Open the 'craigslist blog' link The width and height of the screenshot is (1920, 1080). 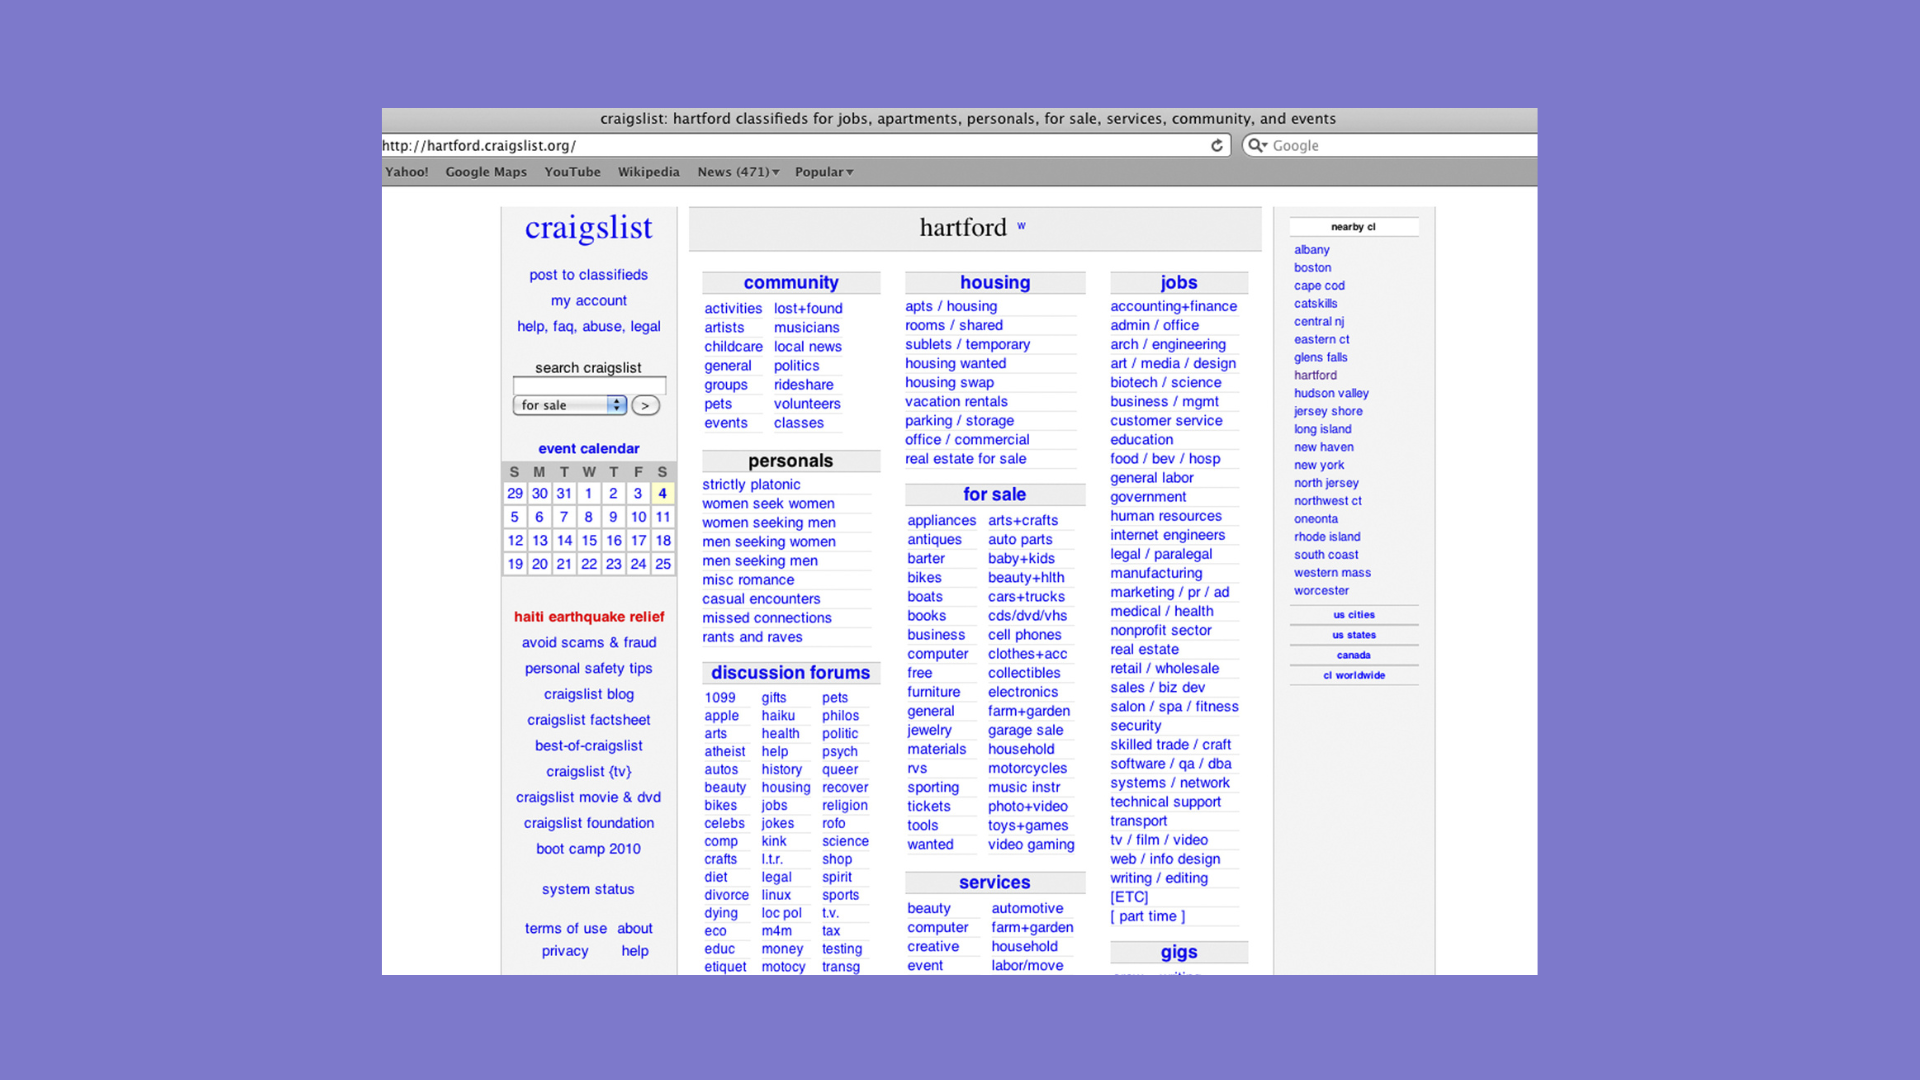point(588,693)
